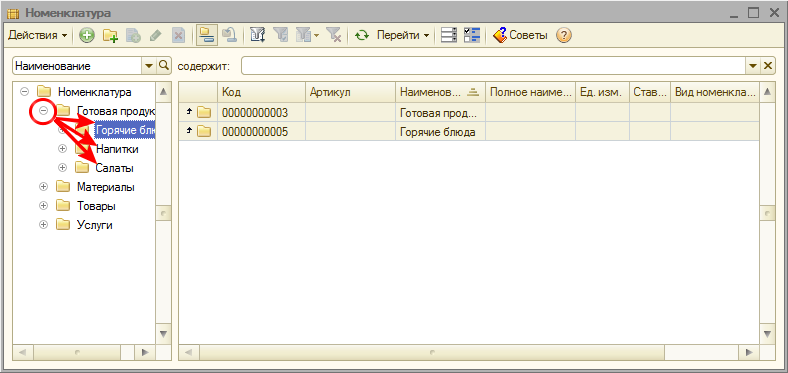The image size is (788, 373).
Task: Refresh the list with green arrows icon
Action: [x=361, y=36]
